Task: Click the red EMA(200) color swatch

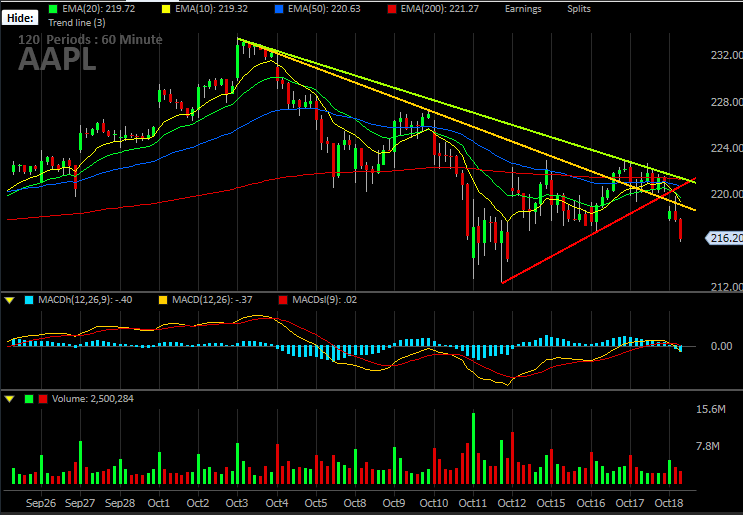Action: point(391,9)
